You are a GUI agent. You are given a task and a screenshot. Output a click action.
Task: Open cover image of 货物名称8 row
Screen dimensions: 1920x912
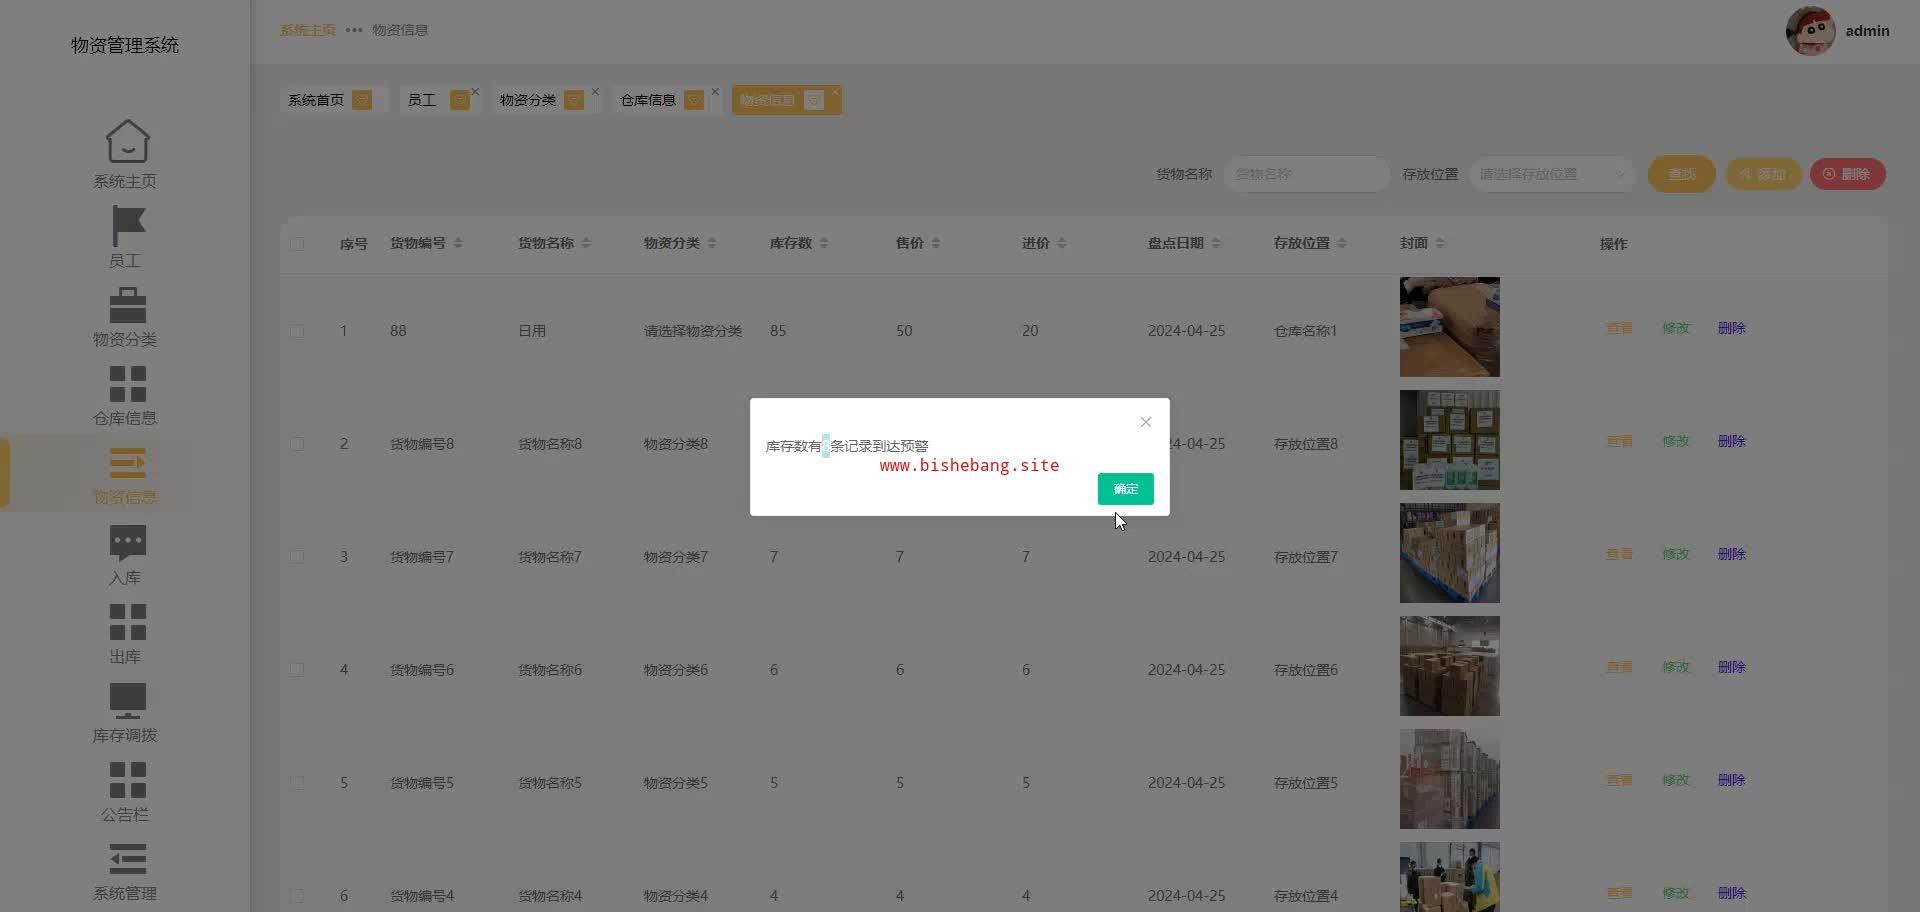1450,440
